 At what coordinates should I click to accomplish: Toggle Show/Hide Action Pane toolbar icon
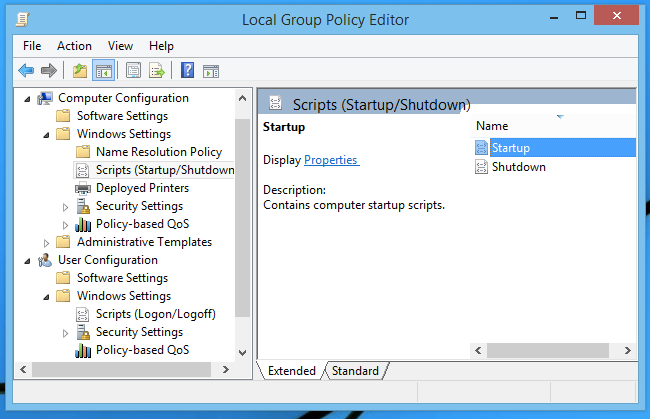(211, 71)
